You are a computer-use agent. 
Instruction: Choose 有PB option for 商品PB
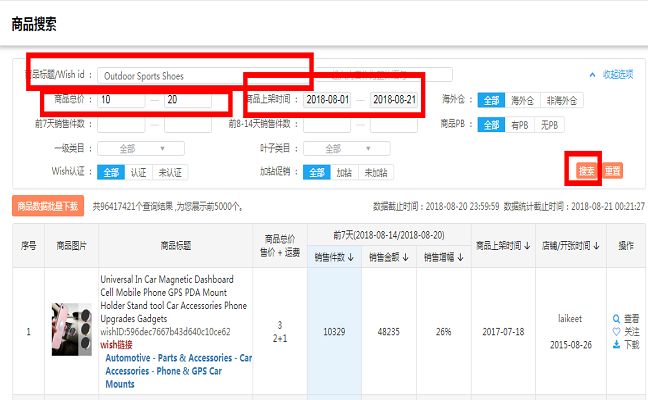[x=518, y=124]
